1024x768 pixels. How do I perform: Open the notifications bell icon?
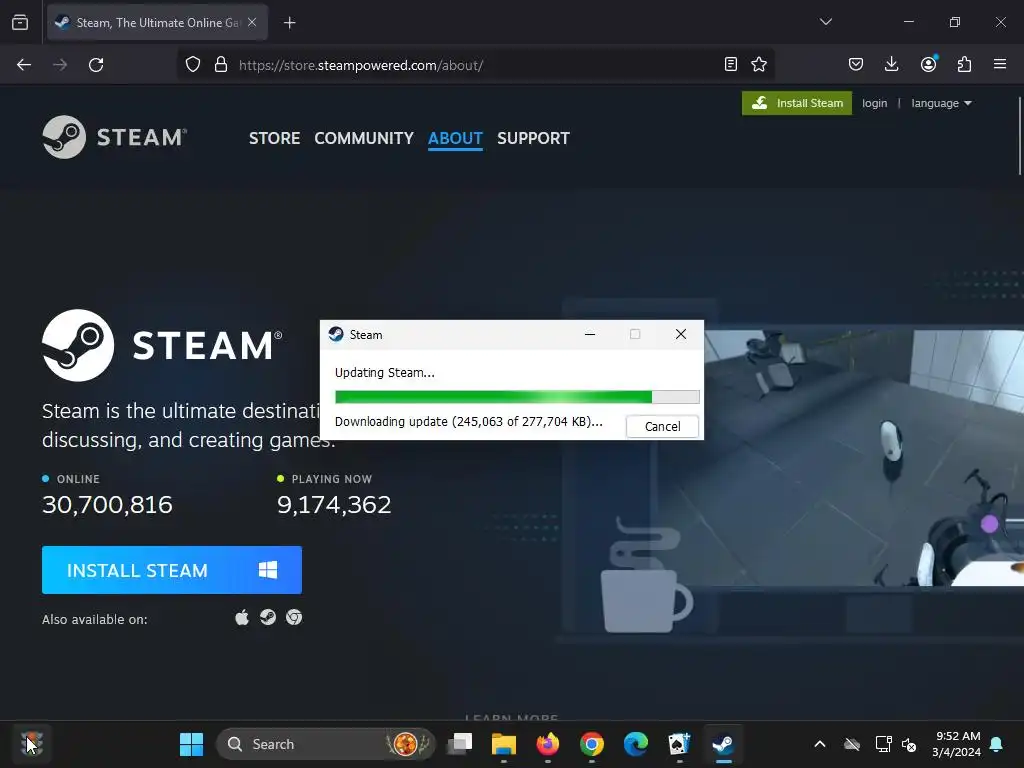click(997, 744)
